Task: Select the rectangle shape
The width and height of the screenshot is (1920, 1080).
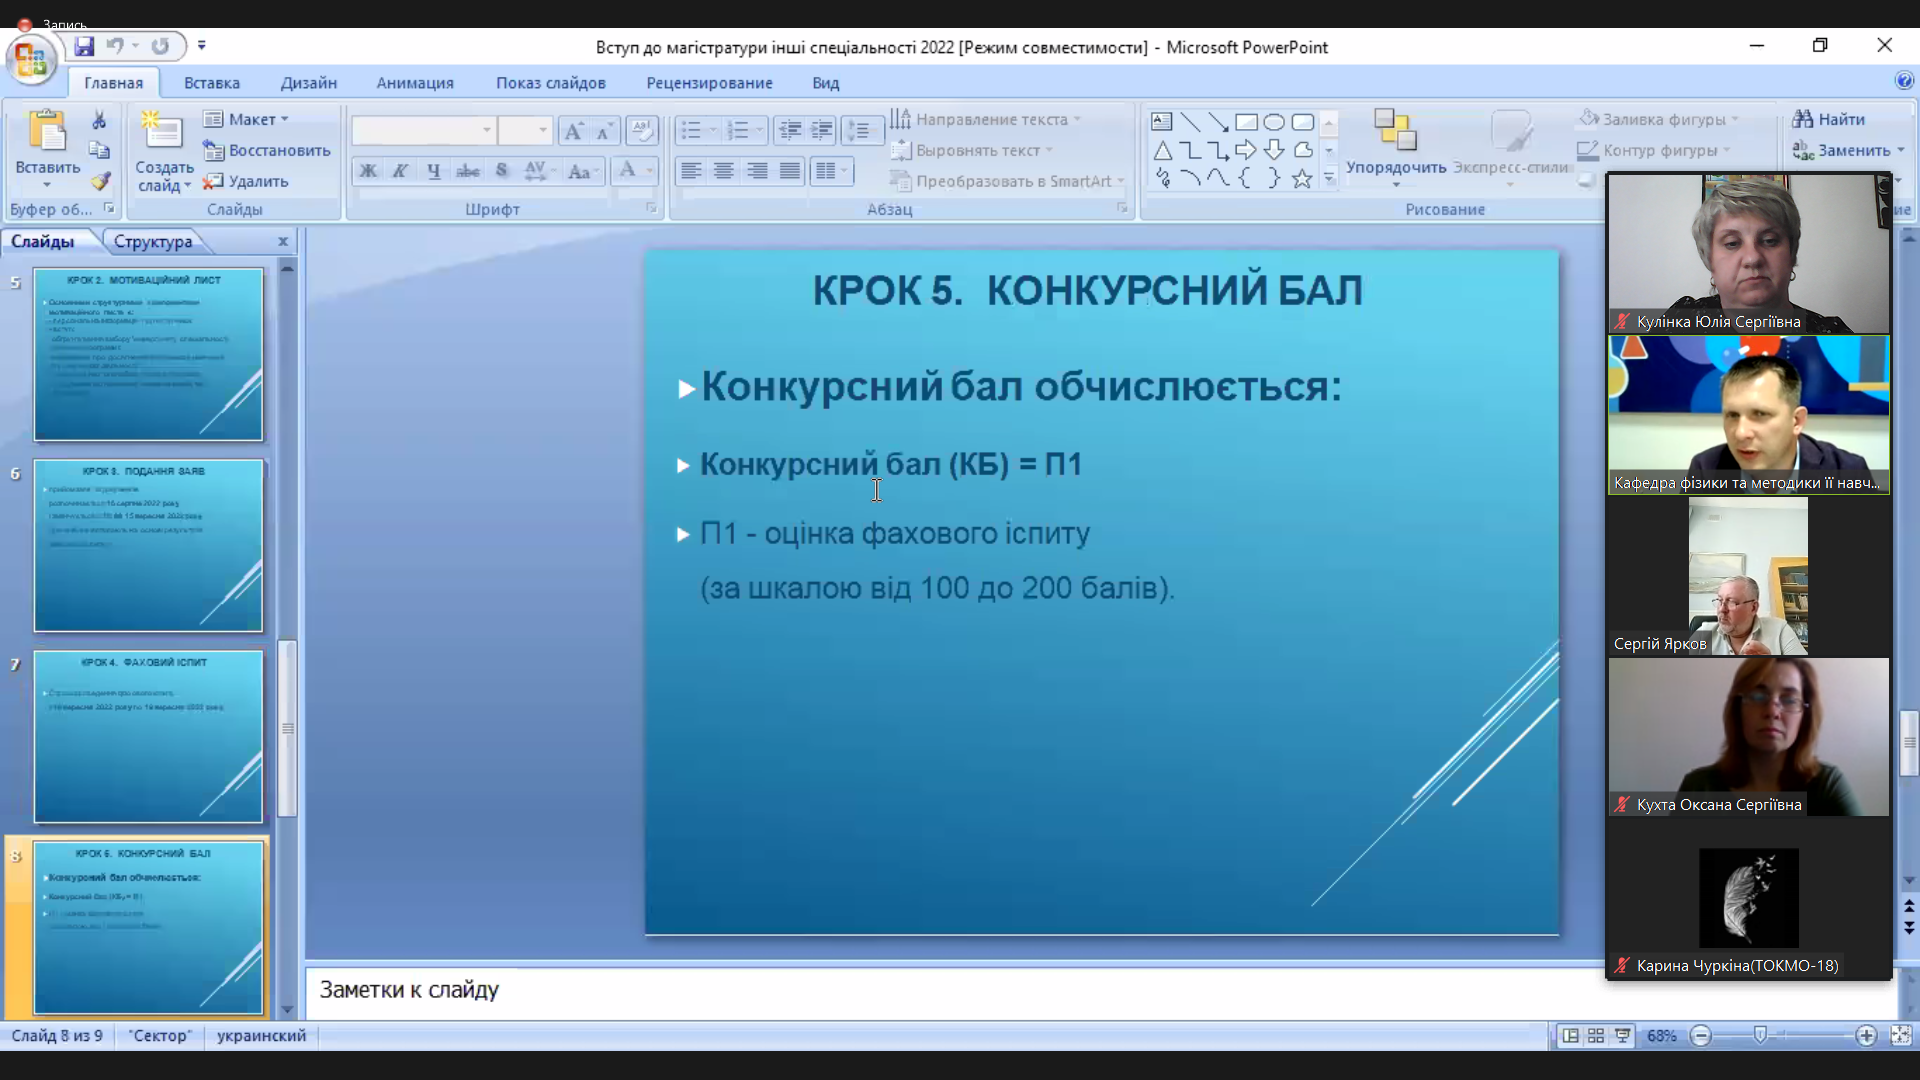Action: pyautogui.click(x=1246, y=122)
